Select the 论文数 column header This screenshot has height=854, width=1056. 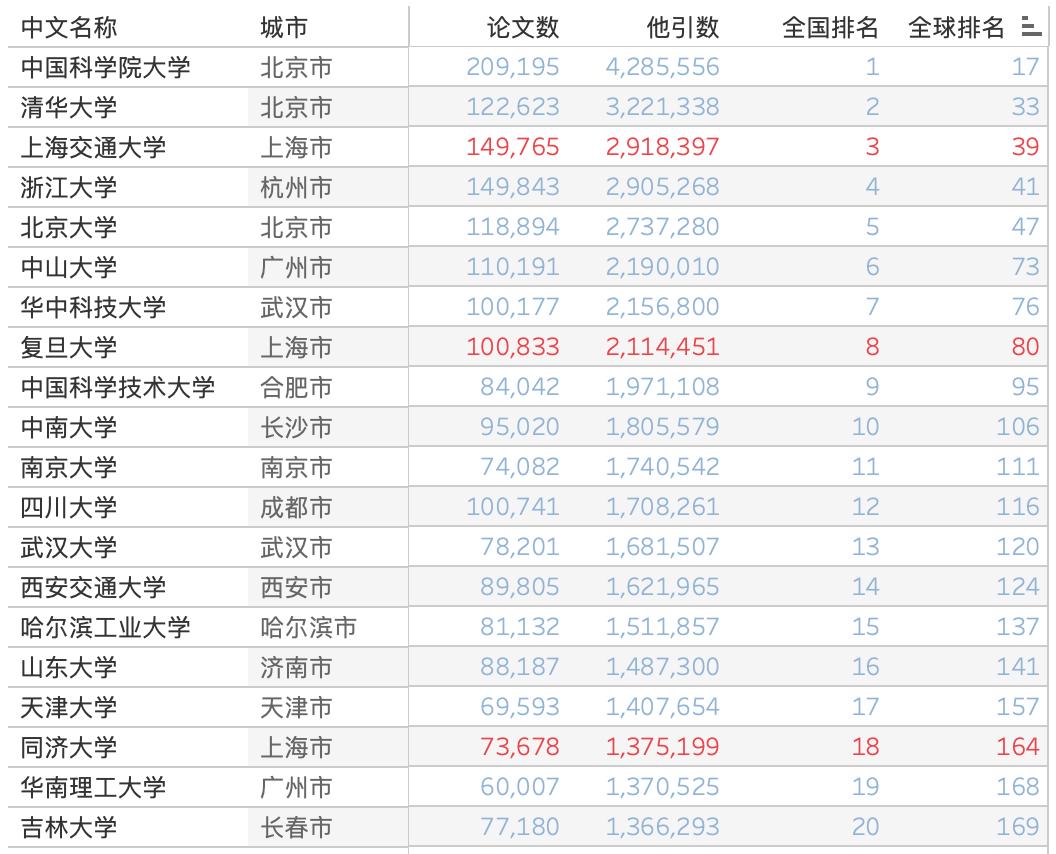click(523, 28)
